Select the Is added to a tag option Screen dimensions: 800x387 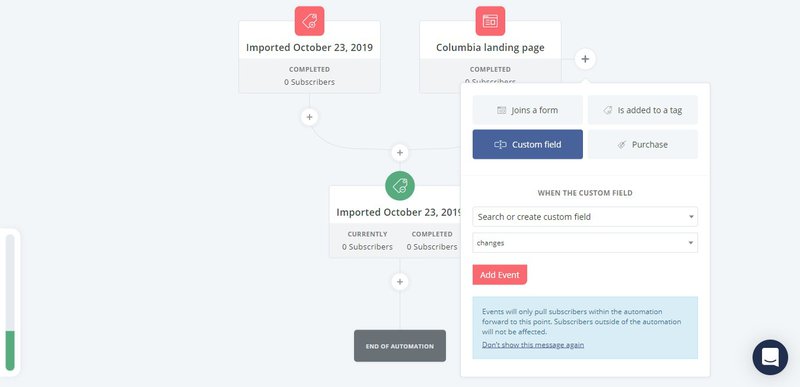pos(643,110)
